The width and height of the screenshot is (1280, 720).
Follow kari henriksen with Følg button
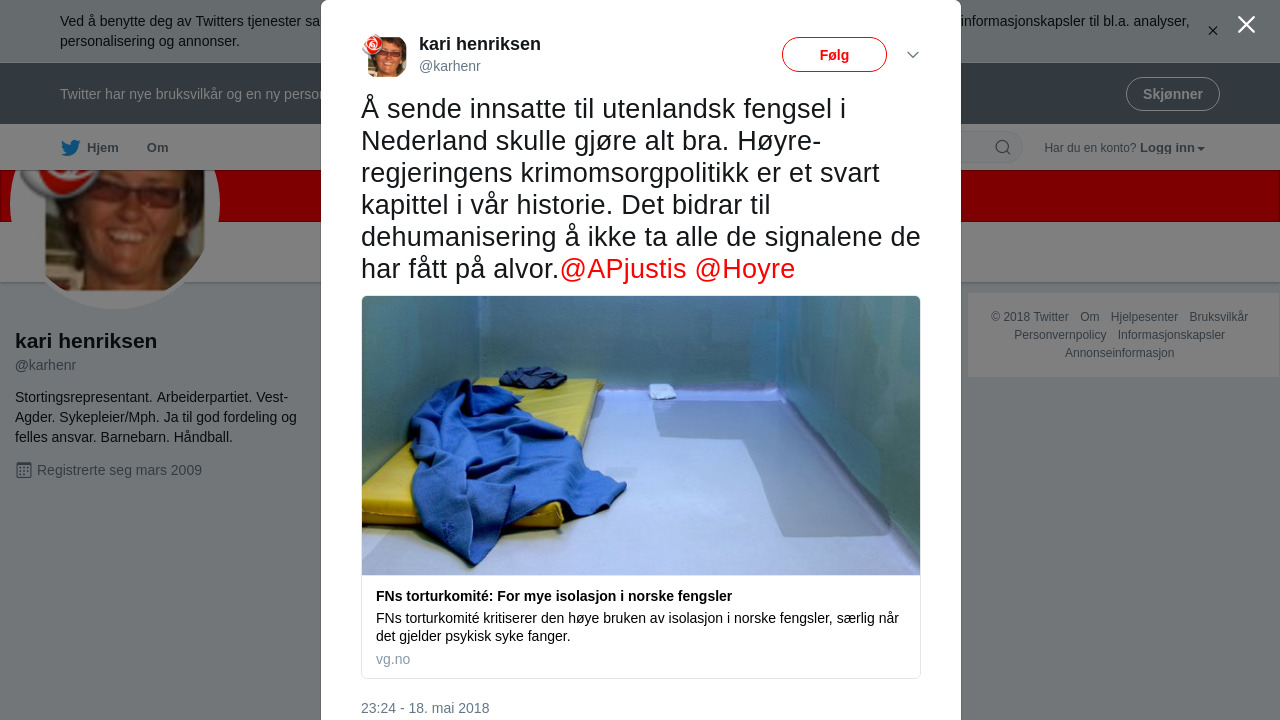834,55
